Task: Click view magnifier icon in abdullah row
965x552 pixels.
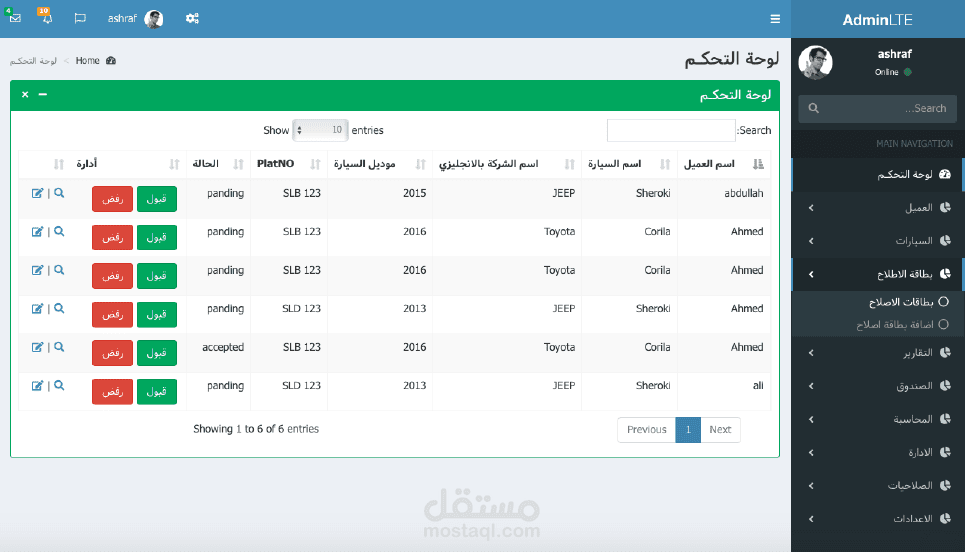Action: coord(59,193)
